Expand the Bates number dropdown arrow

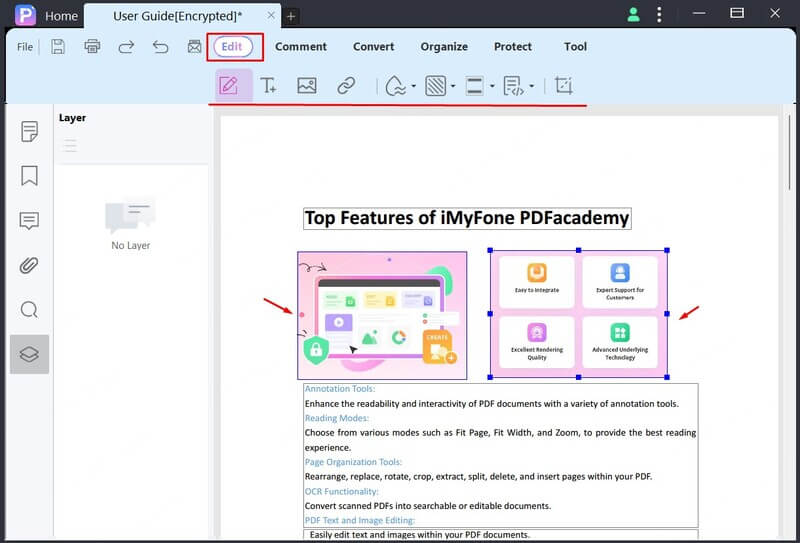[531, 86]
